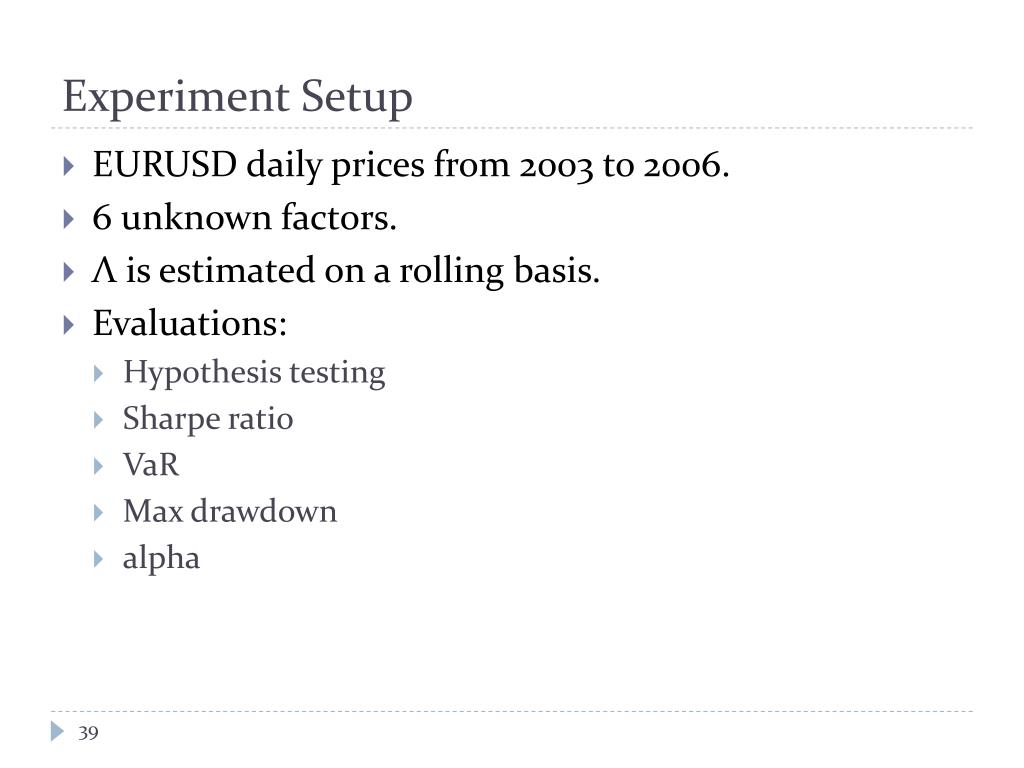Screen dimensions: 1024x768
Task: Click the bullet arrow beside Λ is estimated
Action: [69, 272]
